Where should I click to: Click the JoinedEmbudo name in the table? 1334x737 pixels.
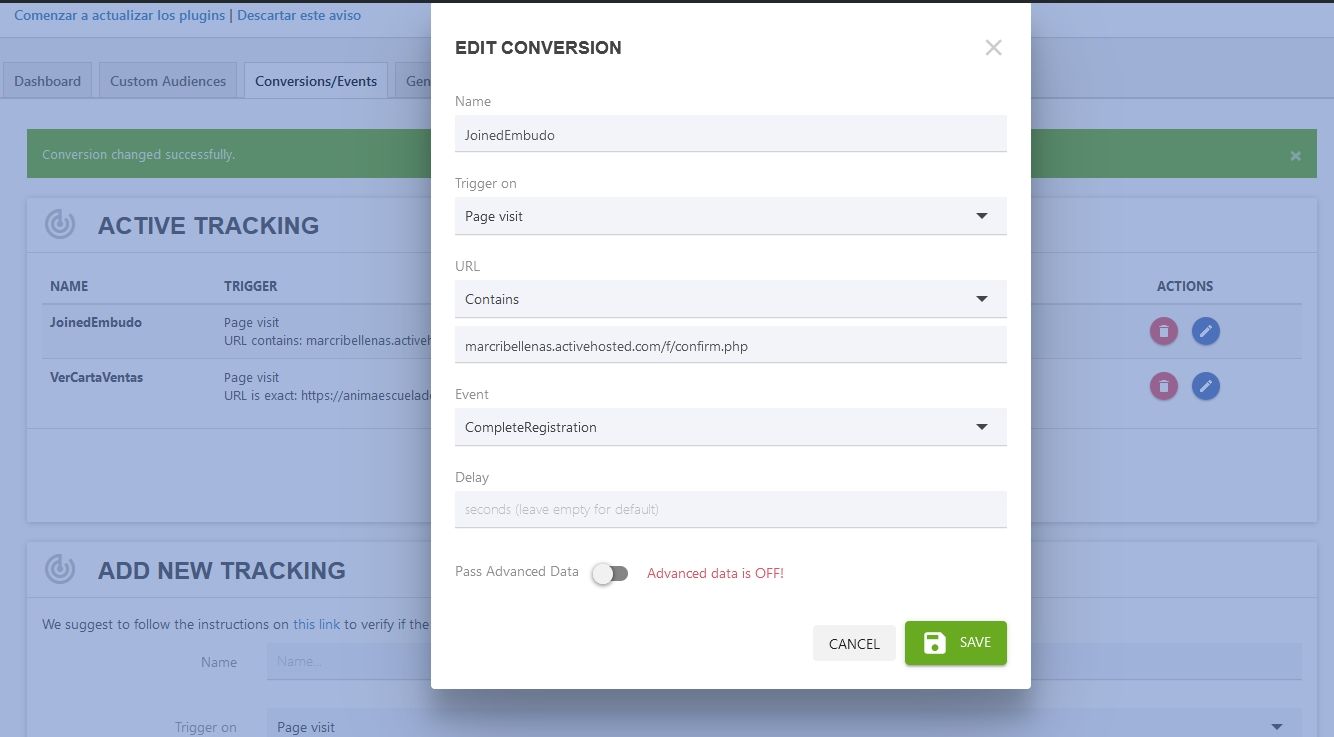[96, 322]
